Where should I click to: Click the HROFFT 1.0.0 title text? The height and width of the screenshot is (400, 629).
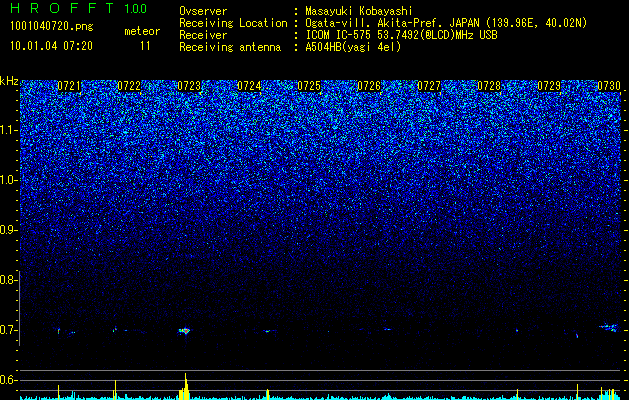click(78, 8)
